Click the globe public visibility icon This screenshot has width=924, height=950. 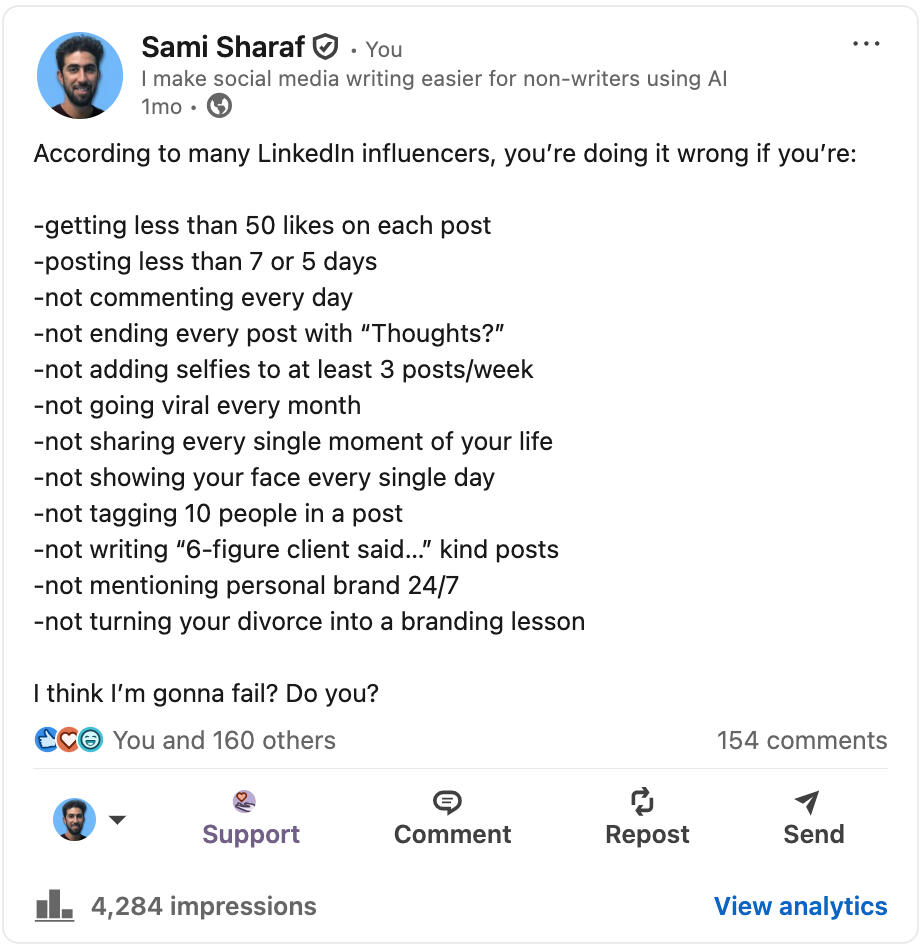pos(219,106)
